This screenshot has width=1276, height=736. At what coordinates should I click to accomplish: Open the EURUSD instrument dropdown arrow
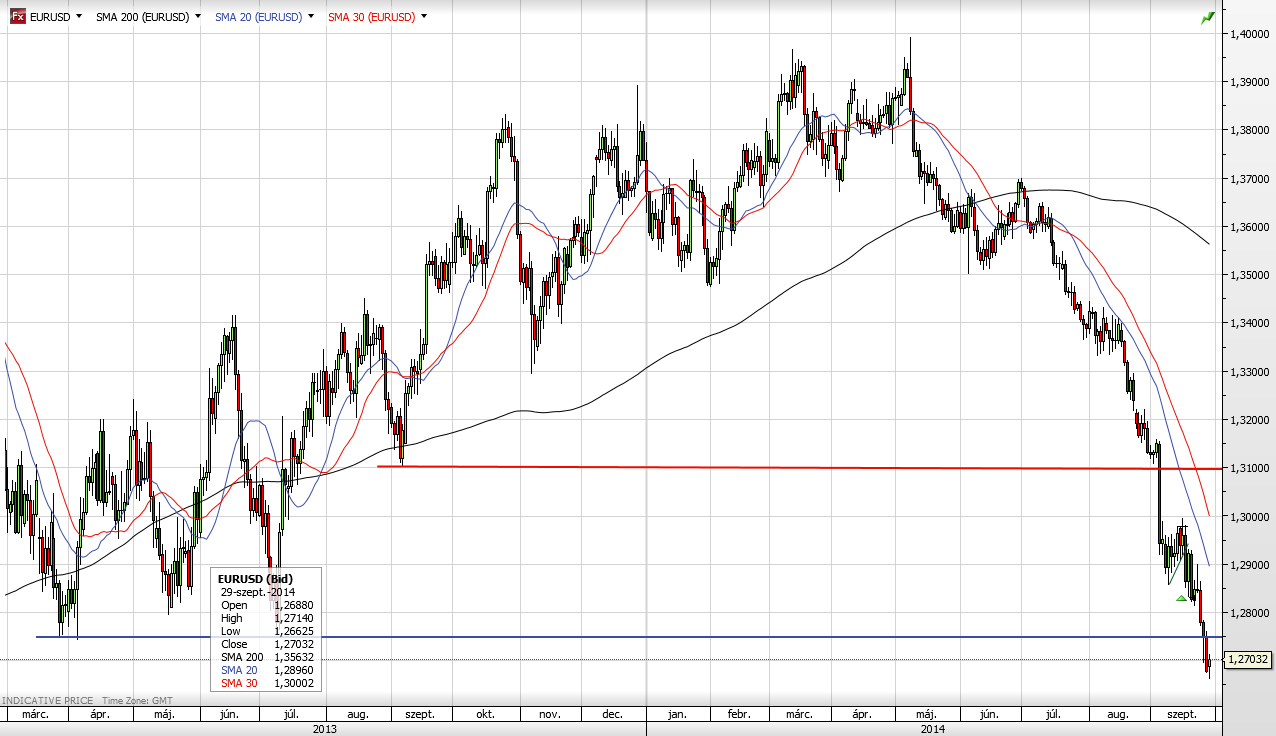(x=78, y=17)
